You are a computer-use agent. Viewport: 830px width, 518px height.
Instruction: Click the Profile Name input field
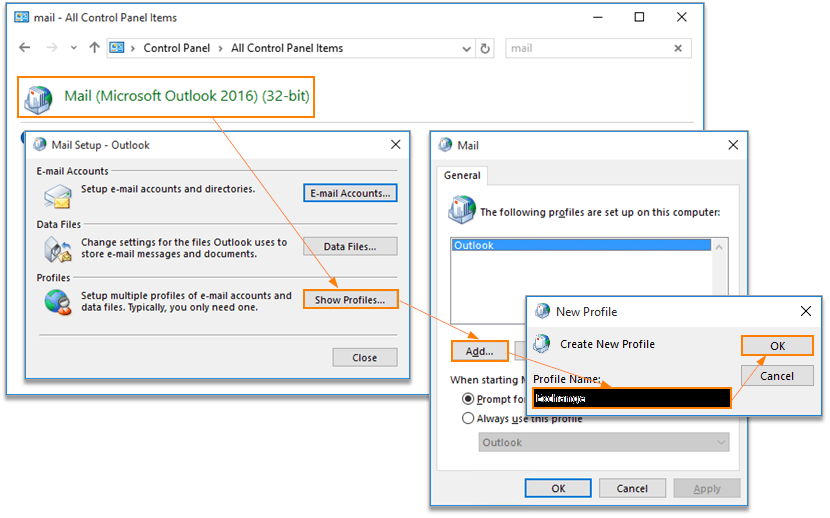click(631, 398)
